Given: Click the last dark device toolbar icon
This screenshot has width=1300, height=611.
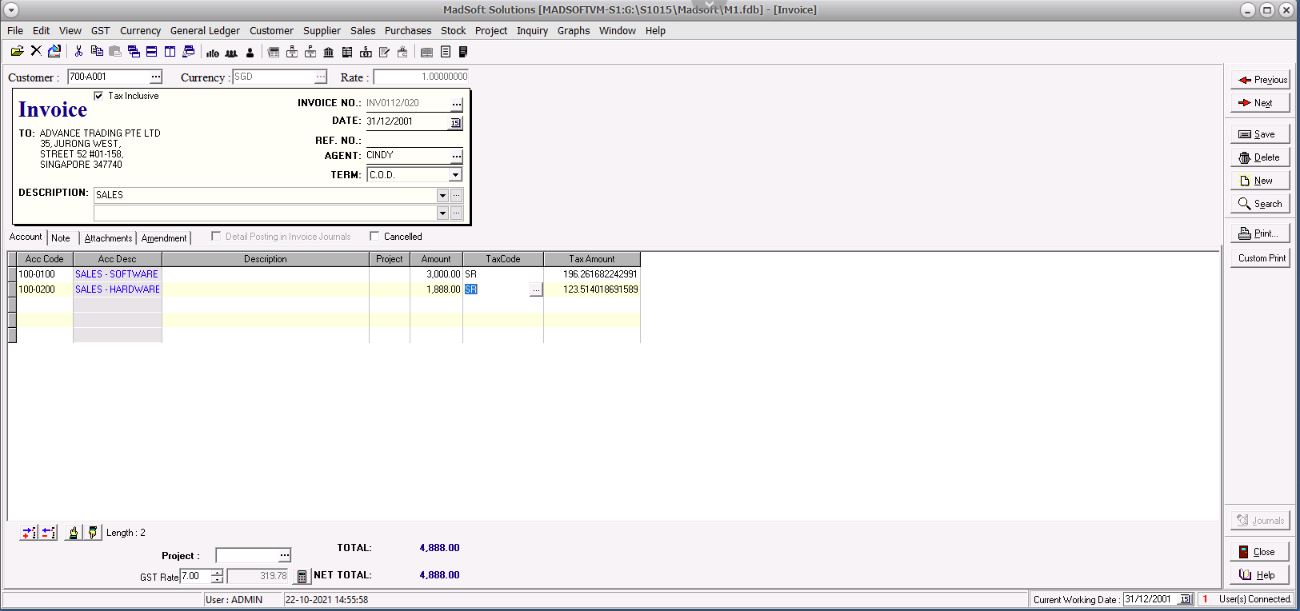Looking at the screenshot, I should click(463, 50).
